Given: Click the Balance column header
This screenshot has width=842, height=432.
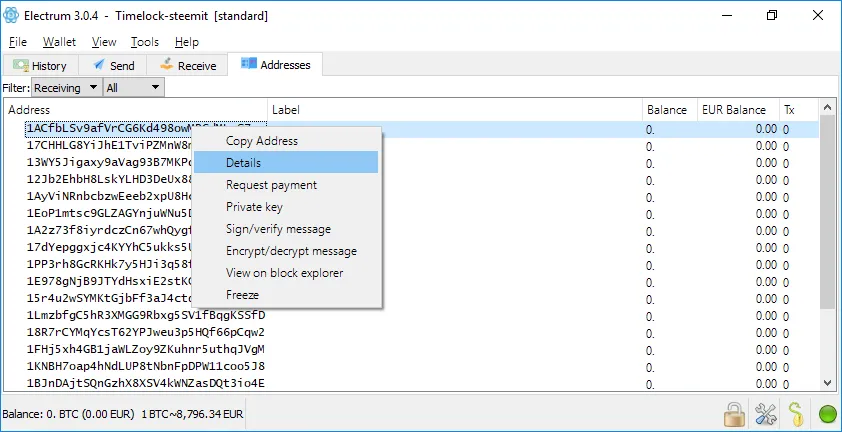Looking at the screenshot, I should click(670, 110).
